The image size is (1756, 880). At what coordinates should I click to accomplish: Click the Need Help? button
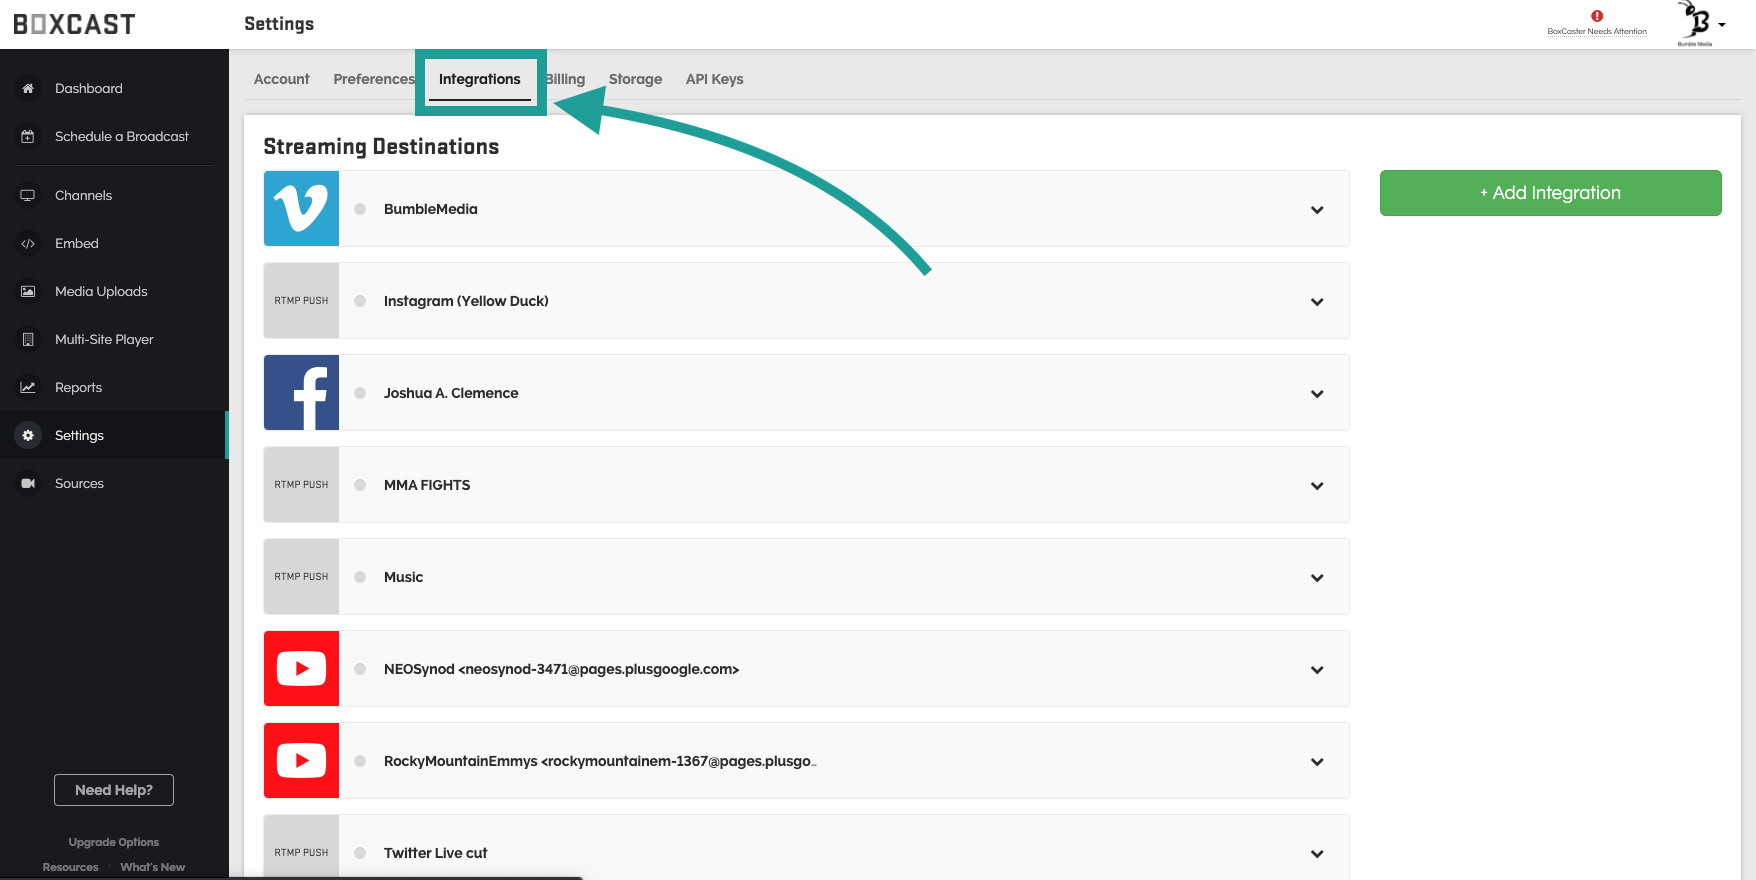point(114,790)
